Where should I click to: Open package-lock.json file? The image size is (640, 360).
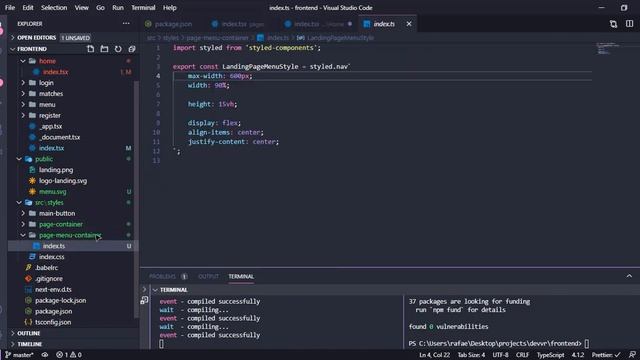coord(60,300)
